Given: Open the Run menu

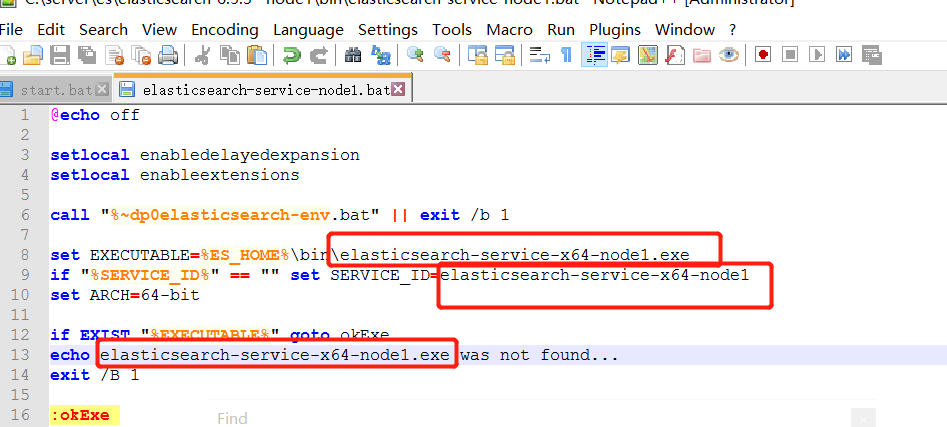Looking at the screenshot, I should click(x=561, y=30).
